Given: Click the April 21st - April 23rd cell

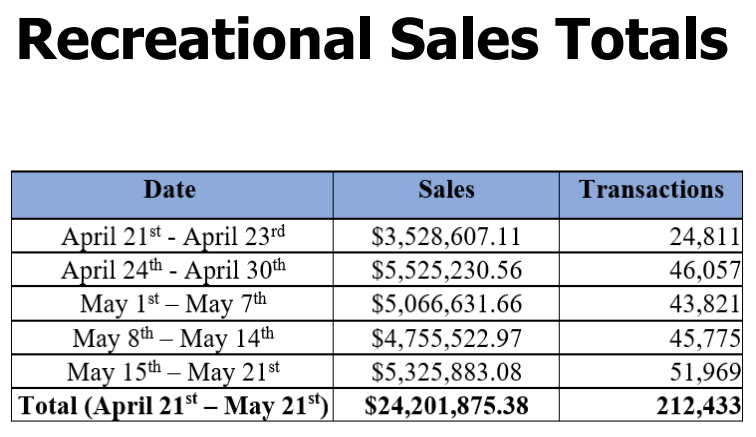Looking at the screenshot, I should pos(173,237).
